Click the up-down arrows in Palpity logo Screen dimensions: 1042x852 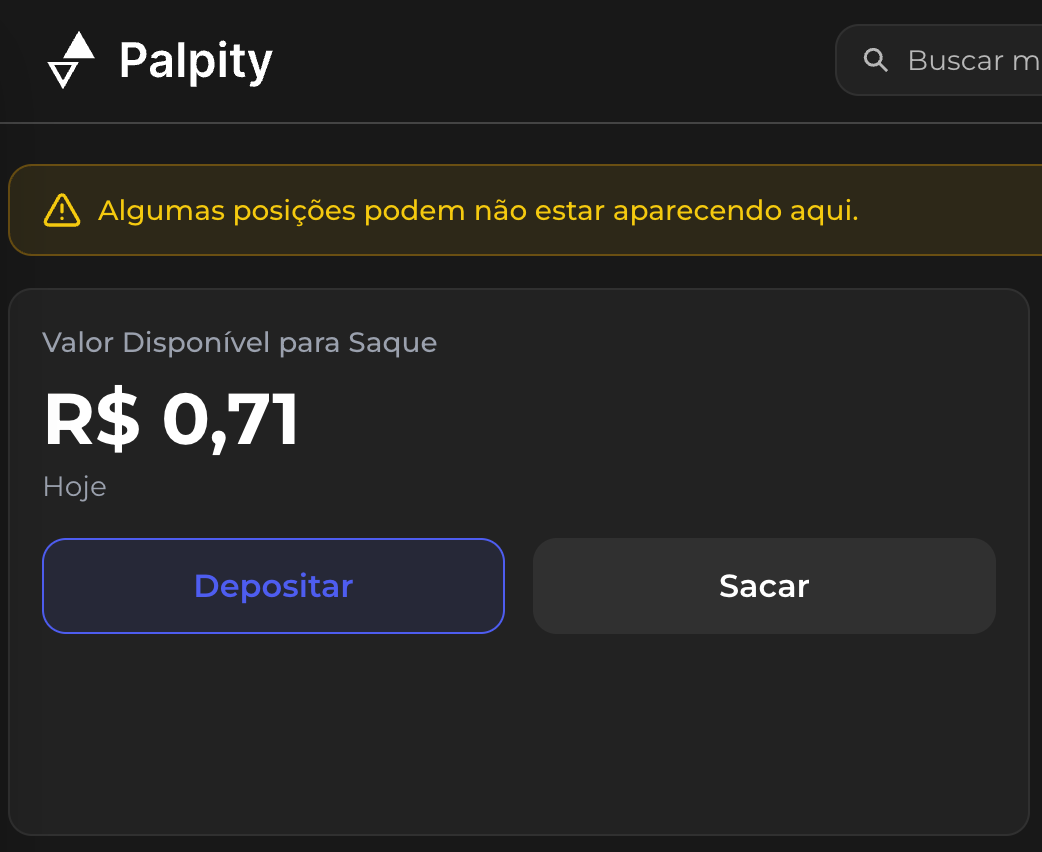[70, 60]
